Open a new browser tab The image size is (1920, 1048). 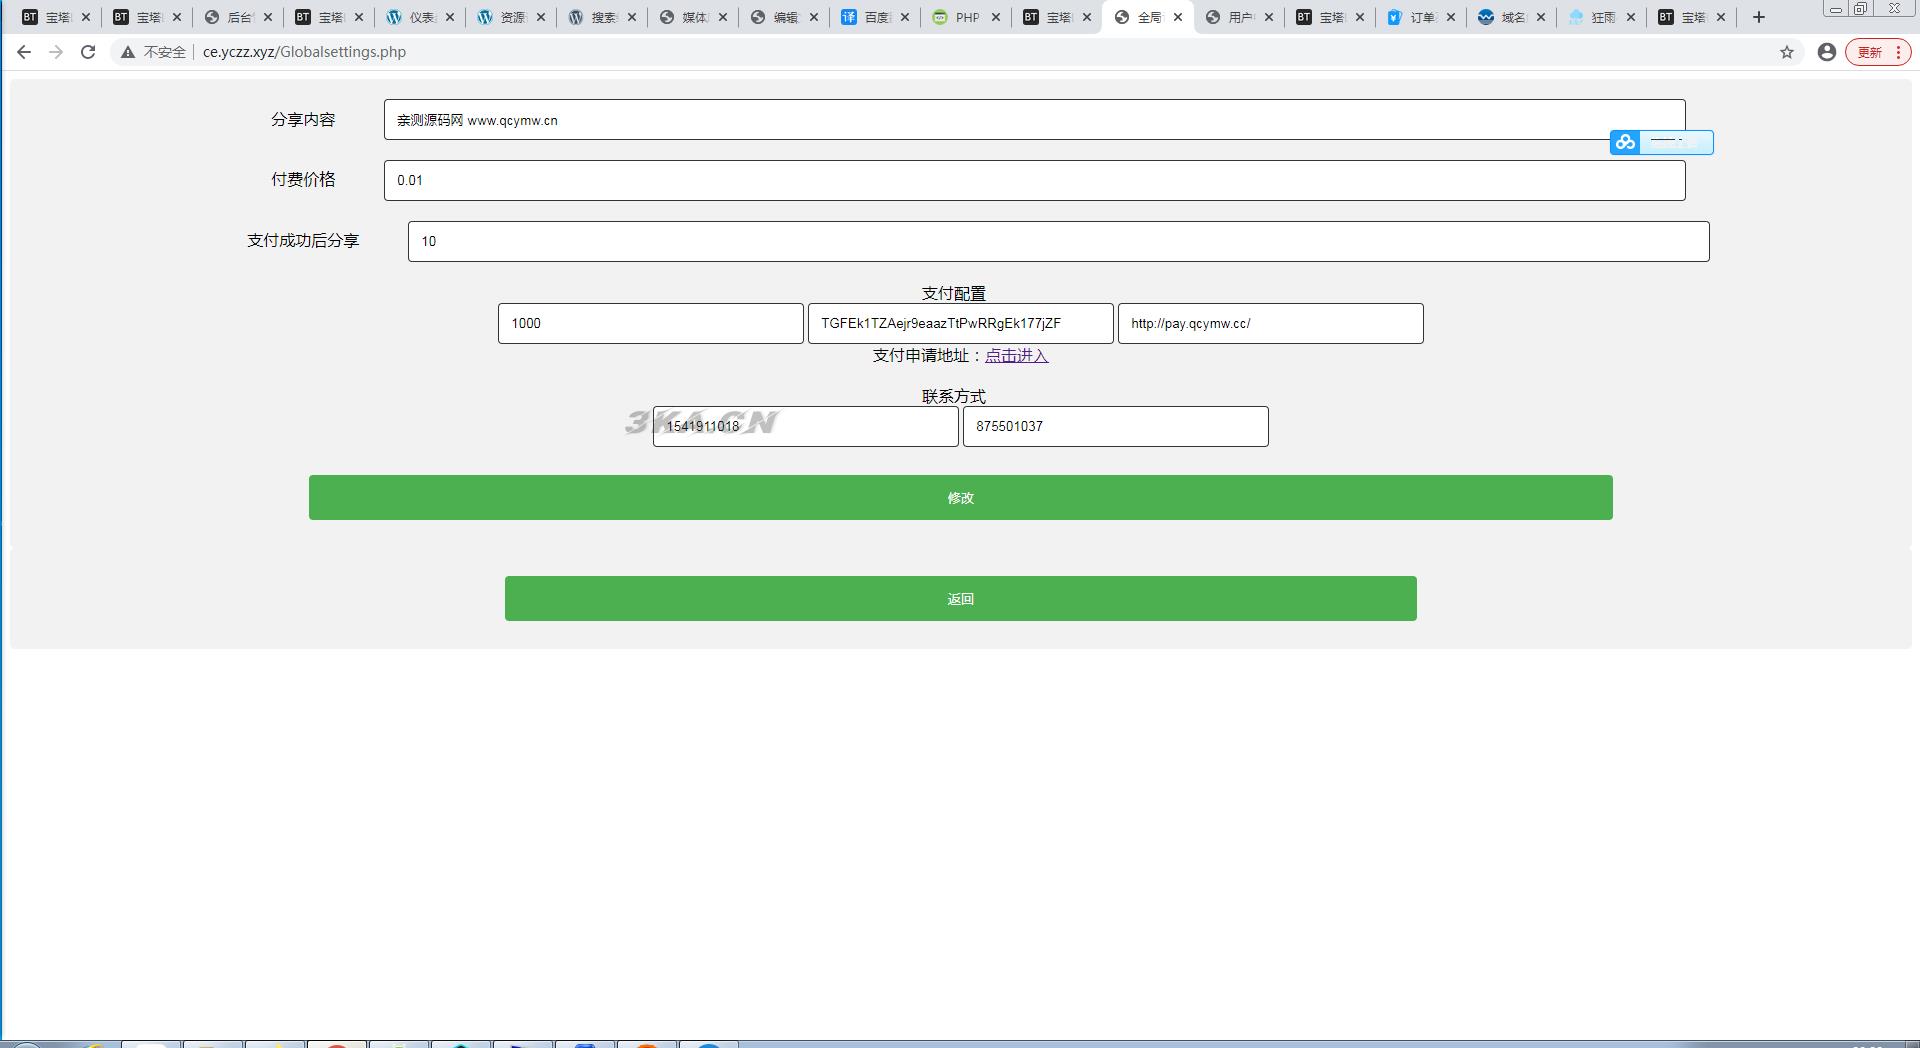point(1759,17)
